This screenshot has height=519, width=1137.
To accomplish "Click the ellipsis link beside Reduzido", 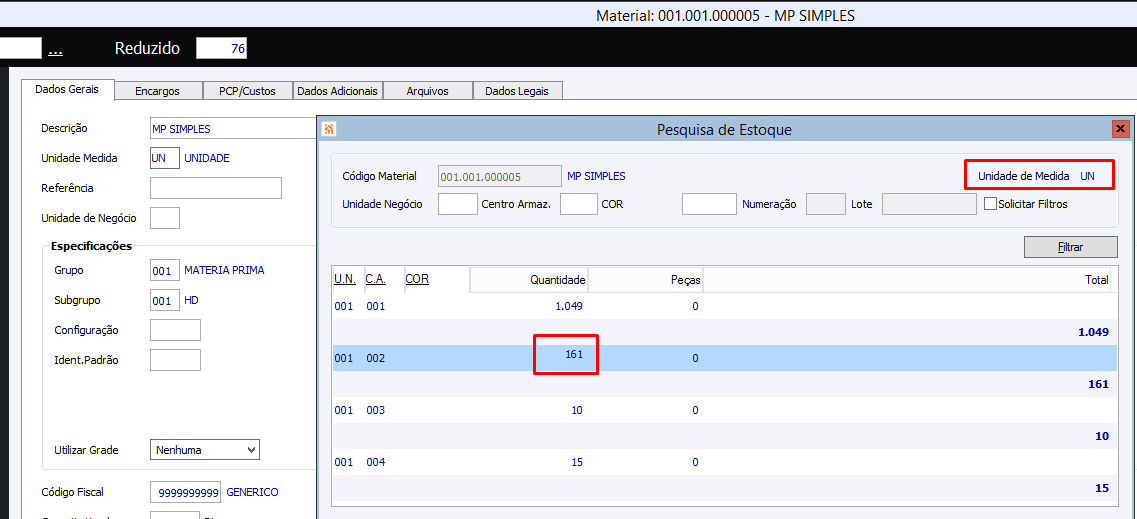I will [x=54, y=50].
